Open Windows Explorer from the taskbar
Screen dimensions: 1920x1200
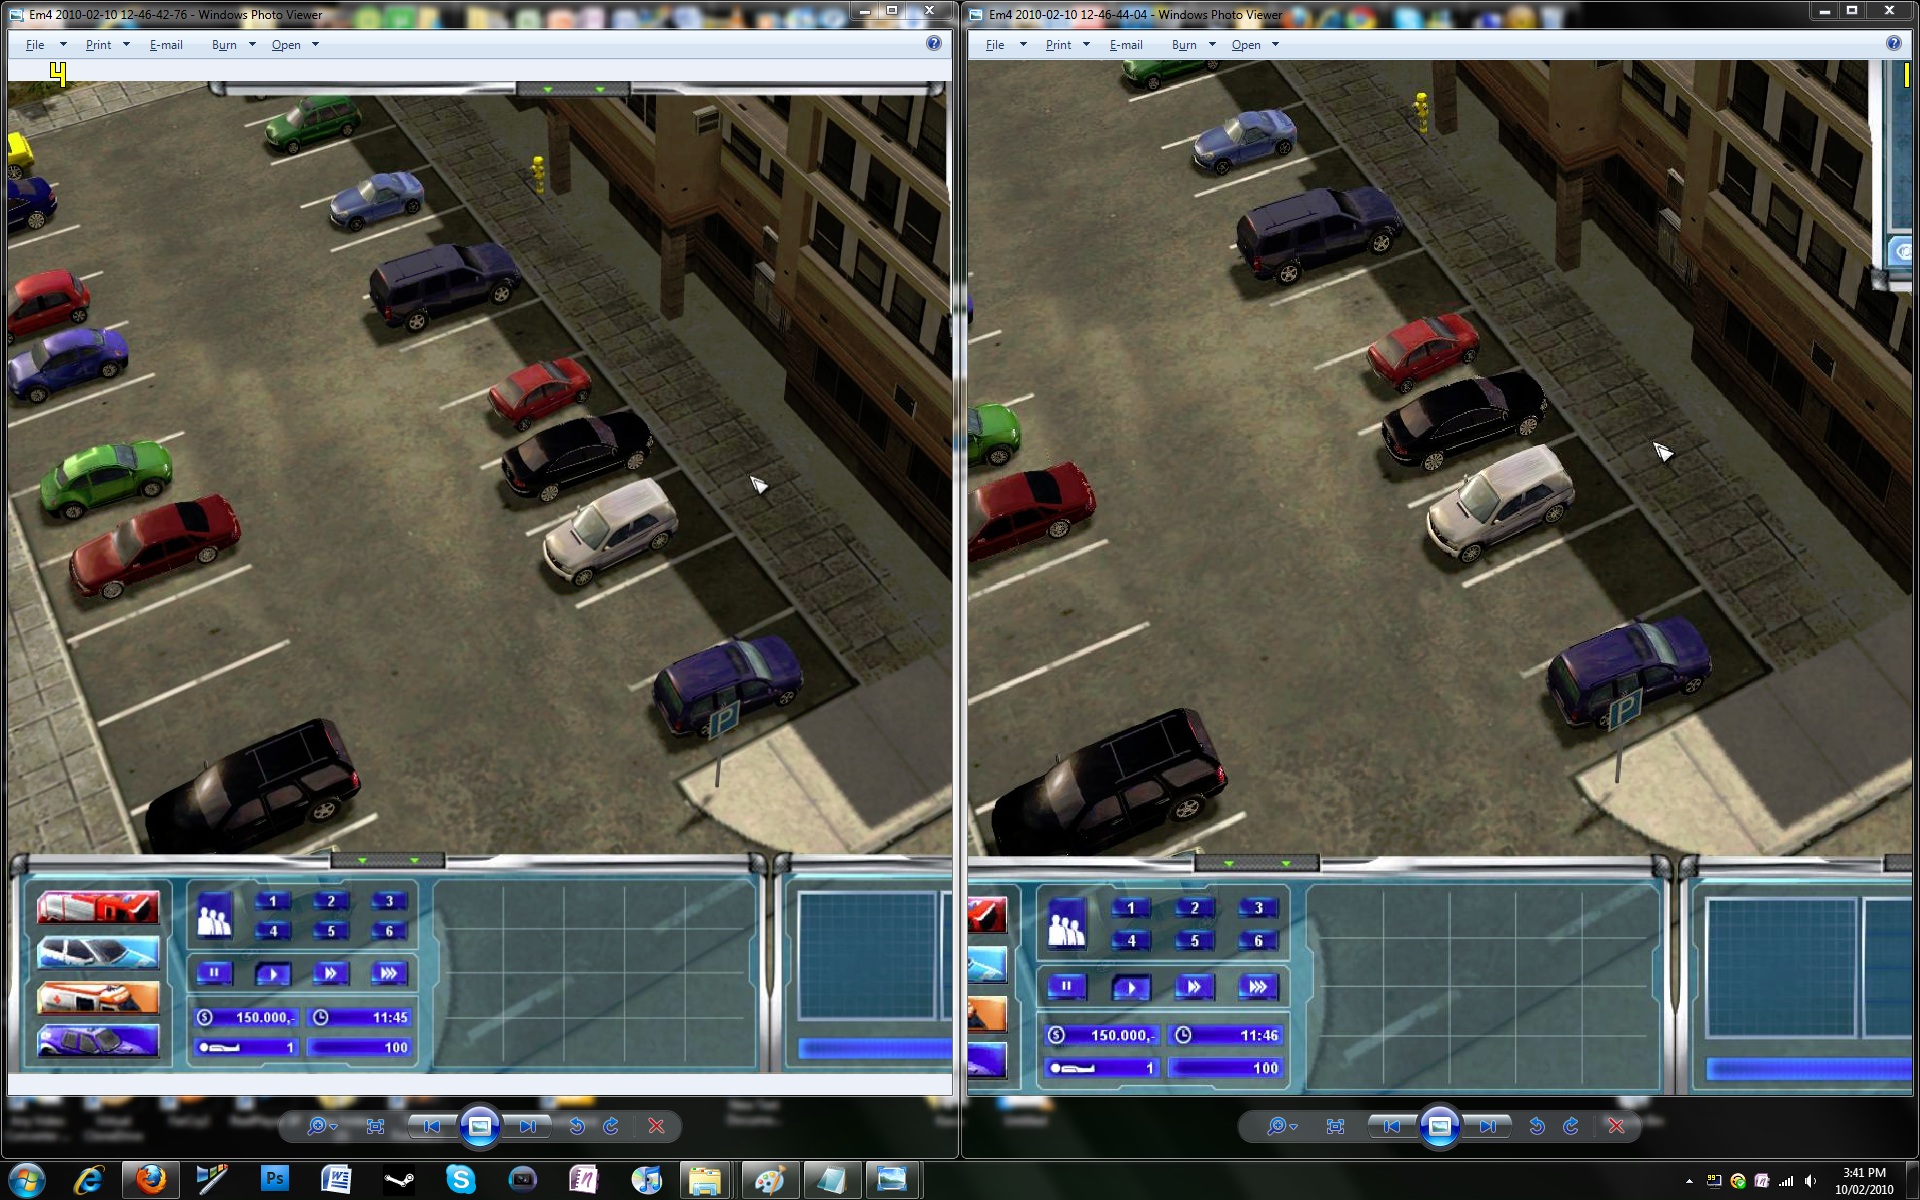(x=706, y=1180)
